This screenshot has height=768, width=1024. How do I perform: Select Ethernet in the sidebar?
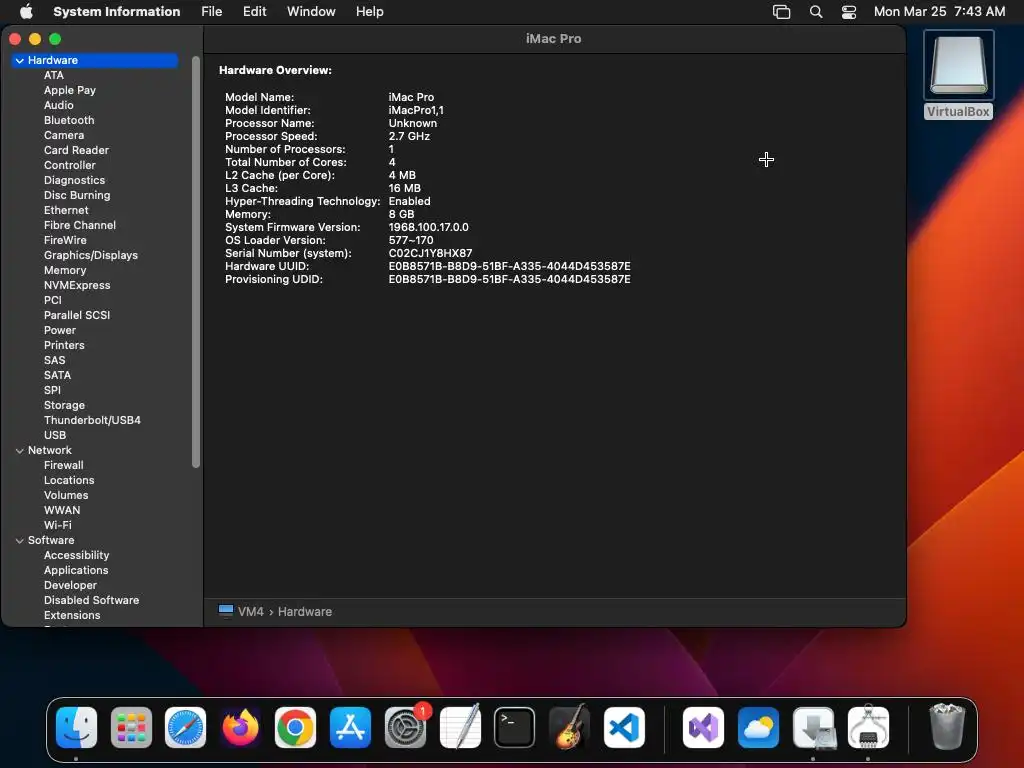pos(66,210)
